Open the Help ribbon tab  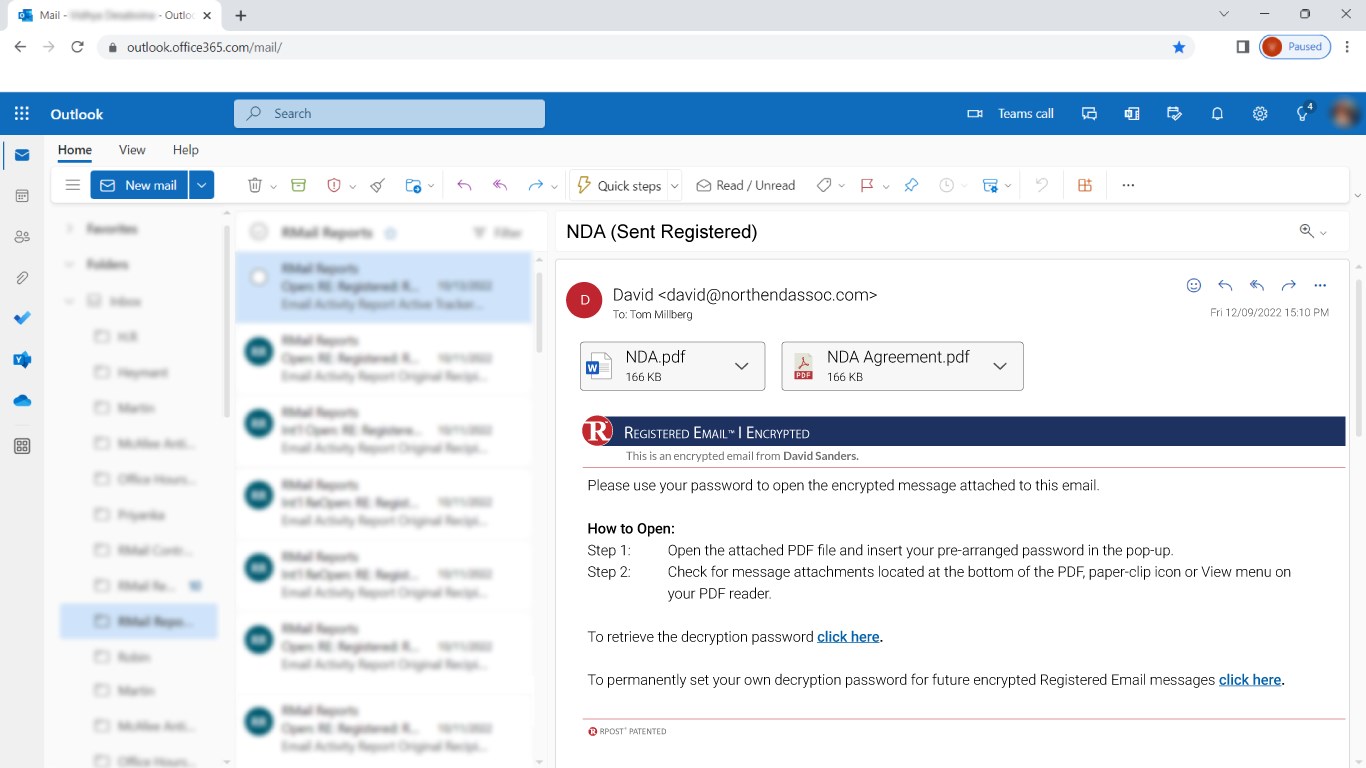(186, 150)
